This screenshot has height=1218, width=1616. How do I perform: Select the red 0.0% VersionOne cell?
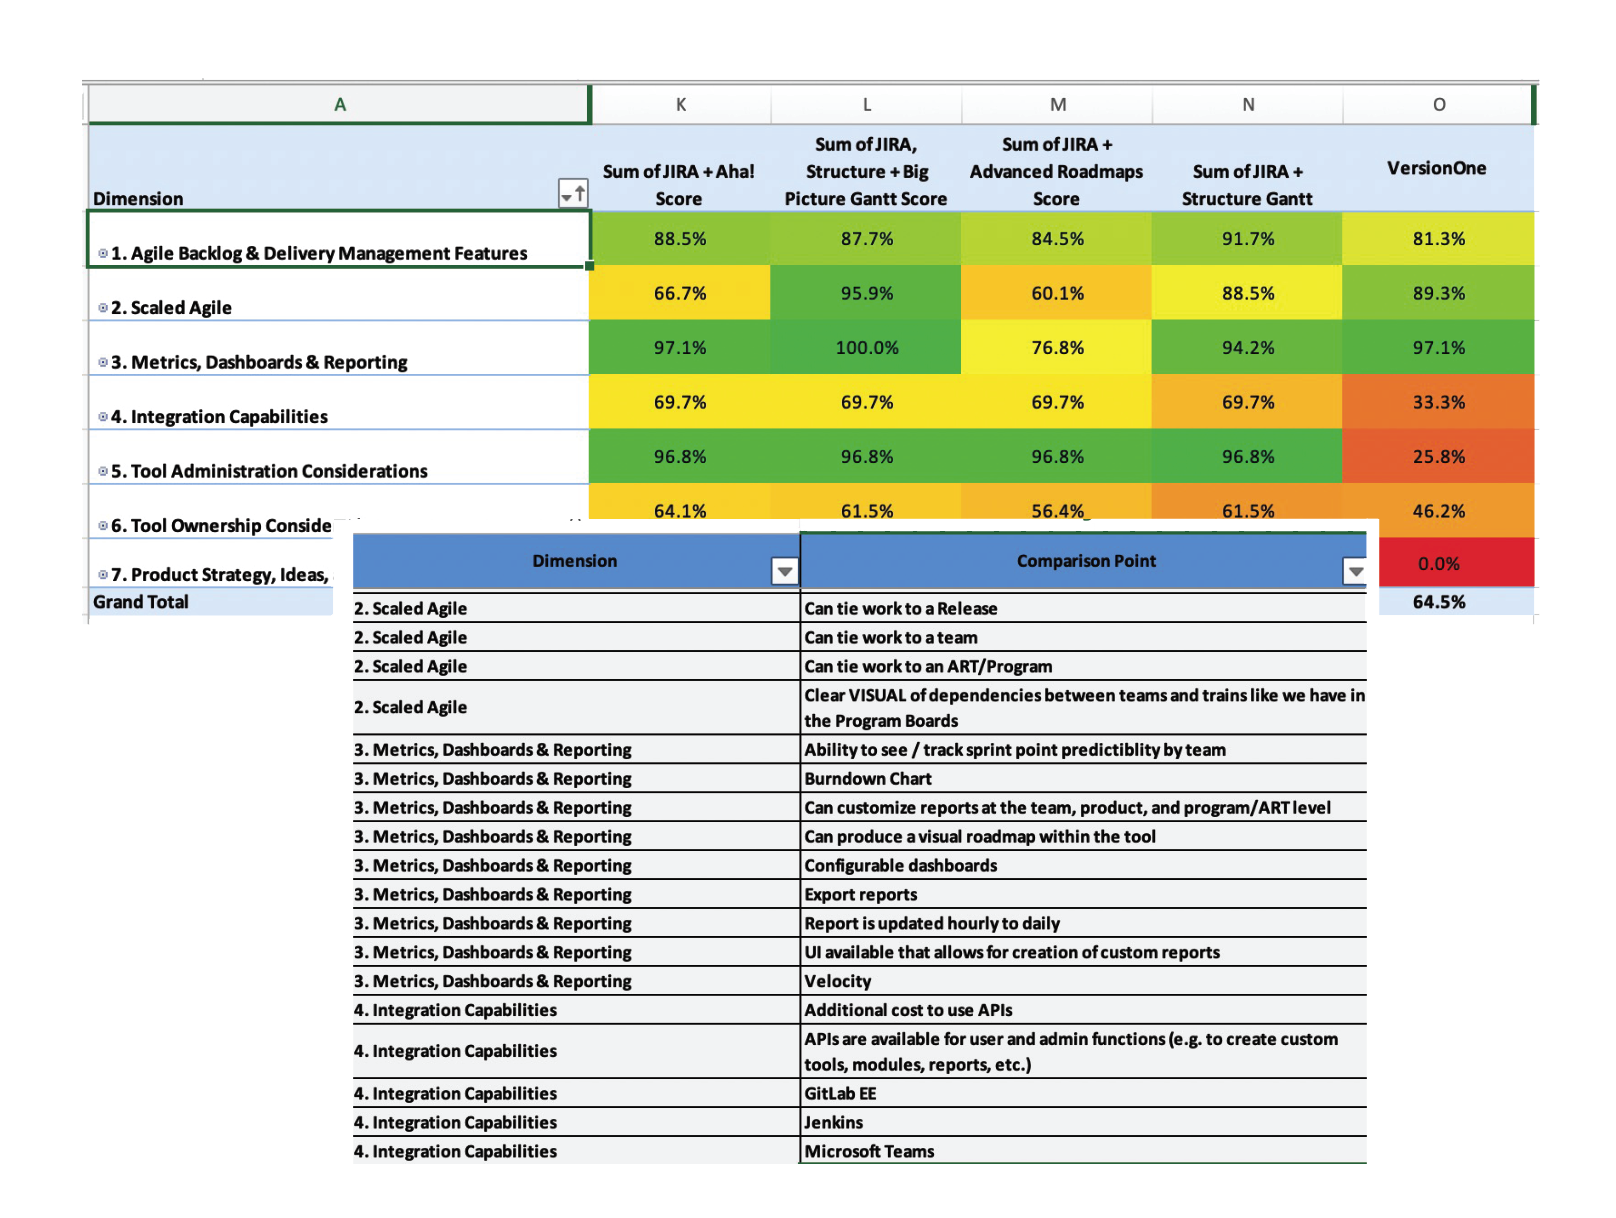click(1438, 563)
